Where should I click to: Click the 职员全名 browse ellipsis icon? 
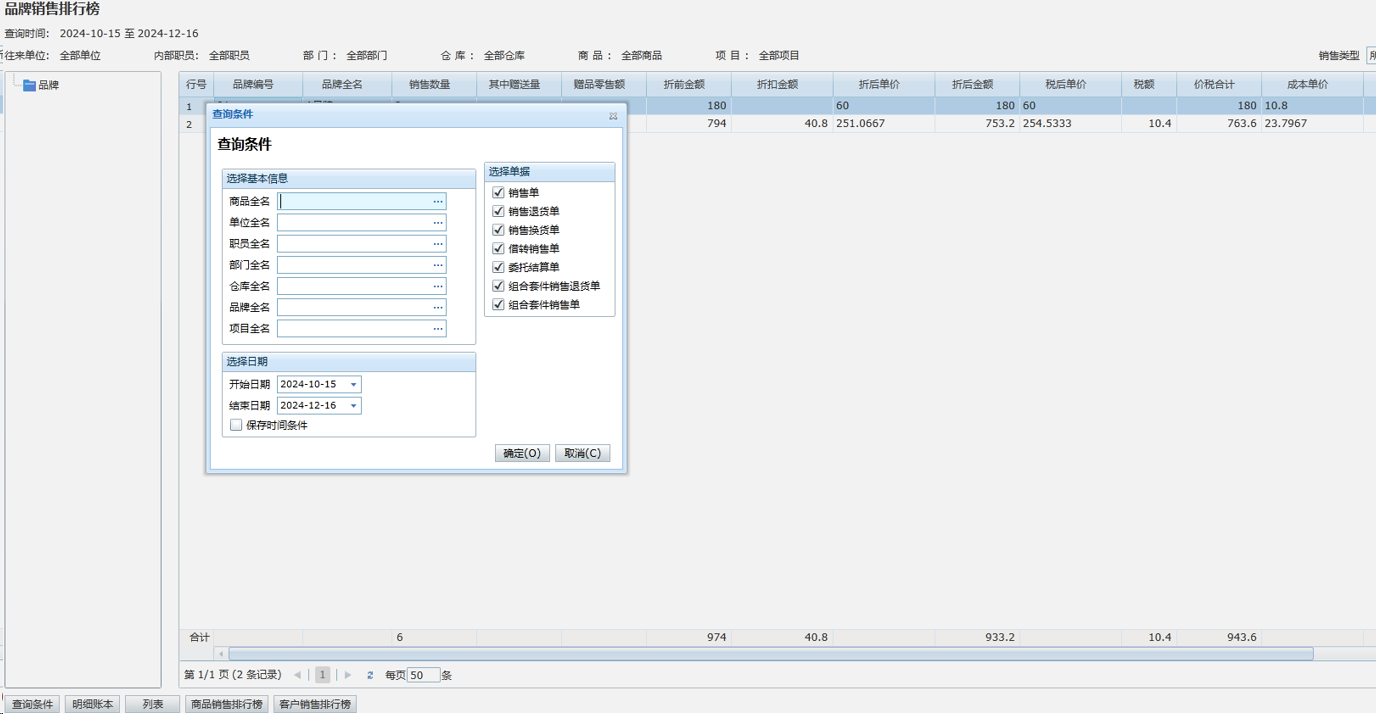tap(438, 244)
